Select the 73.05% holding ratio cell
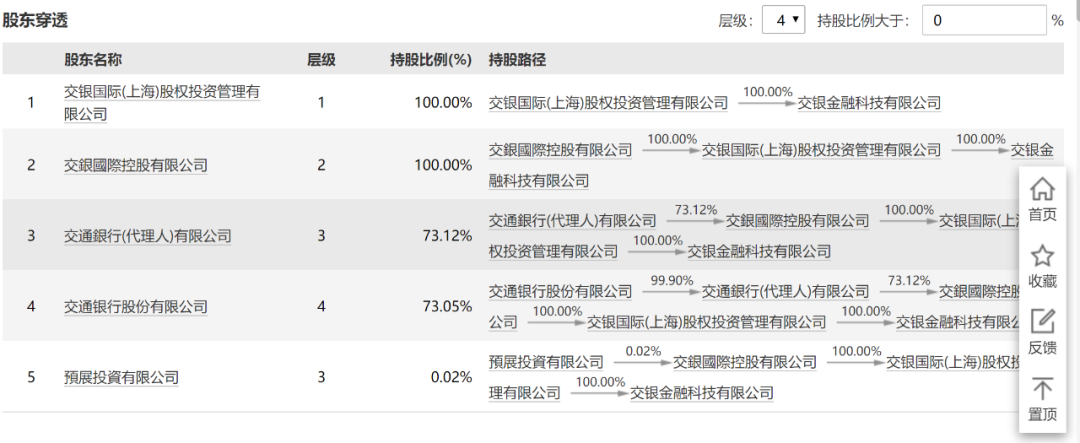The image size is (1080, 443). (x=448, y=307)
